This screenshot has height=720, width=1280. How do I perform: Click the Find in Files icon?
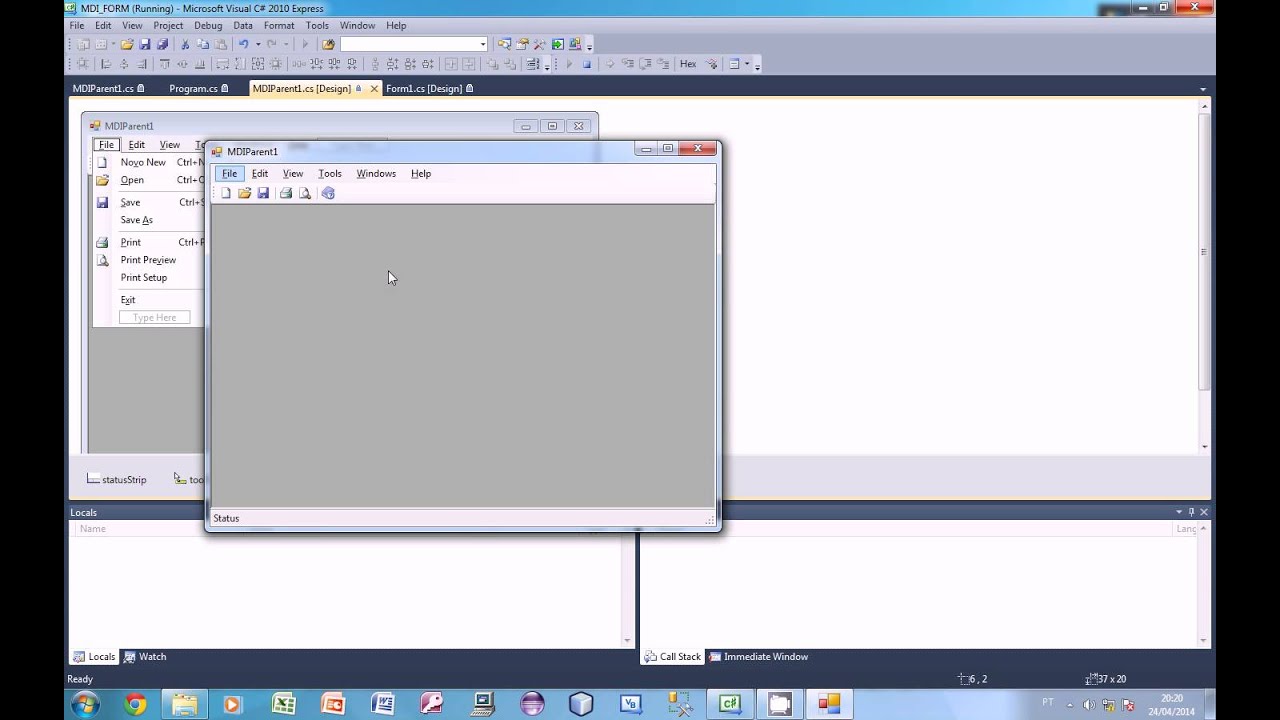pyautogui.click(x=328, y=44)
